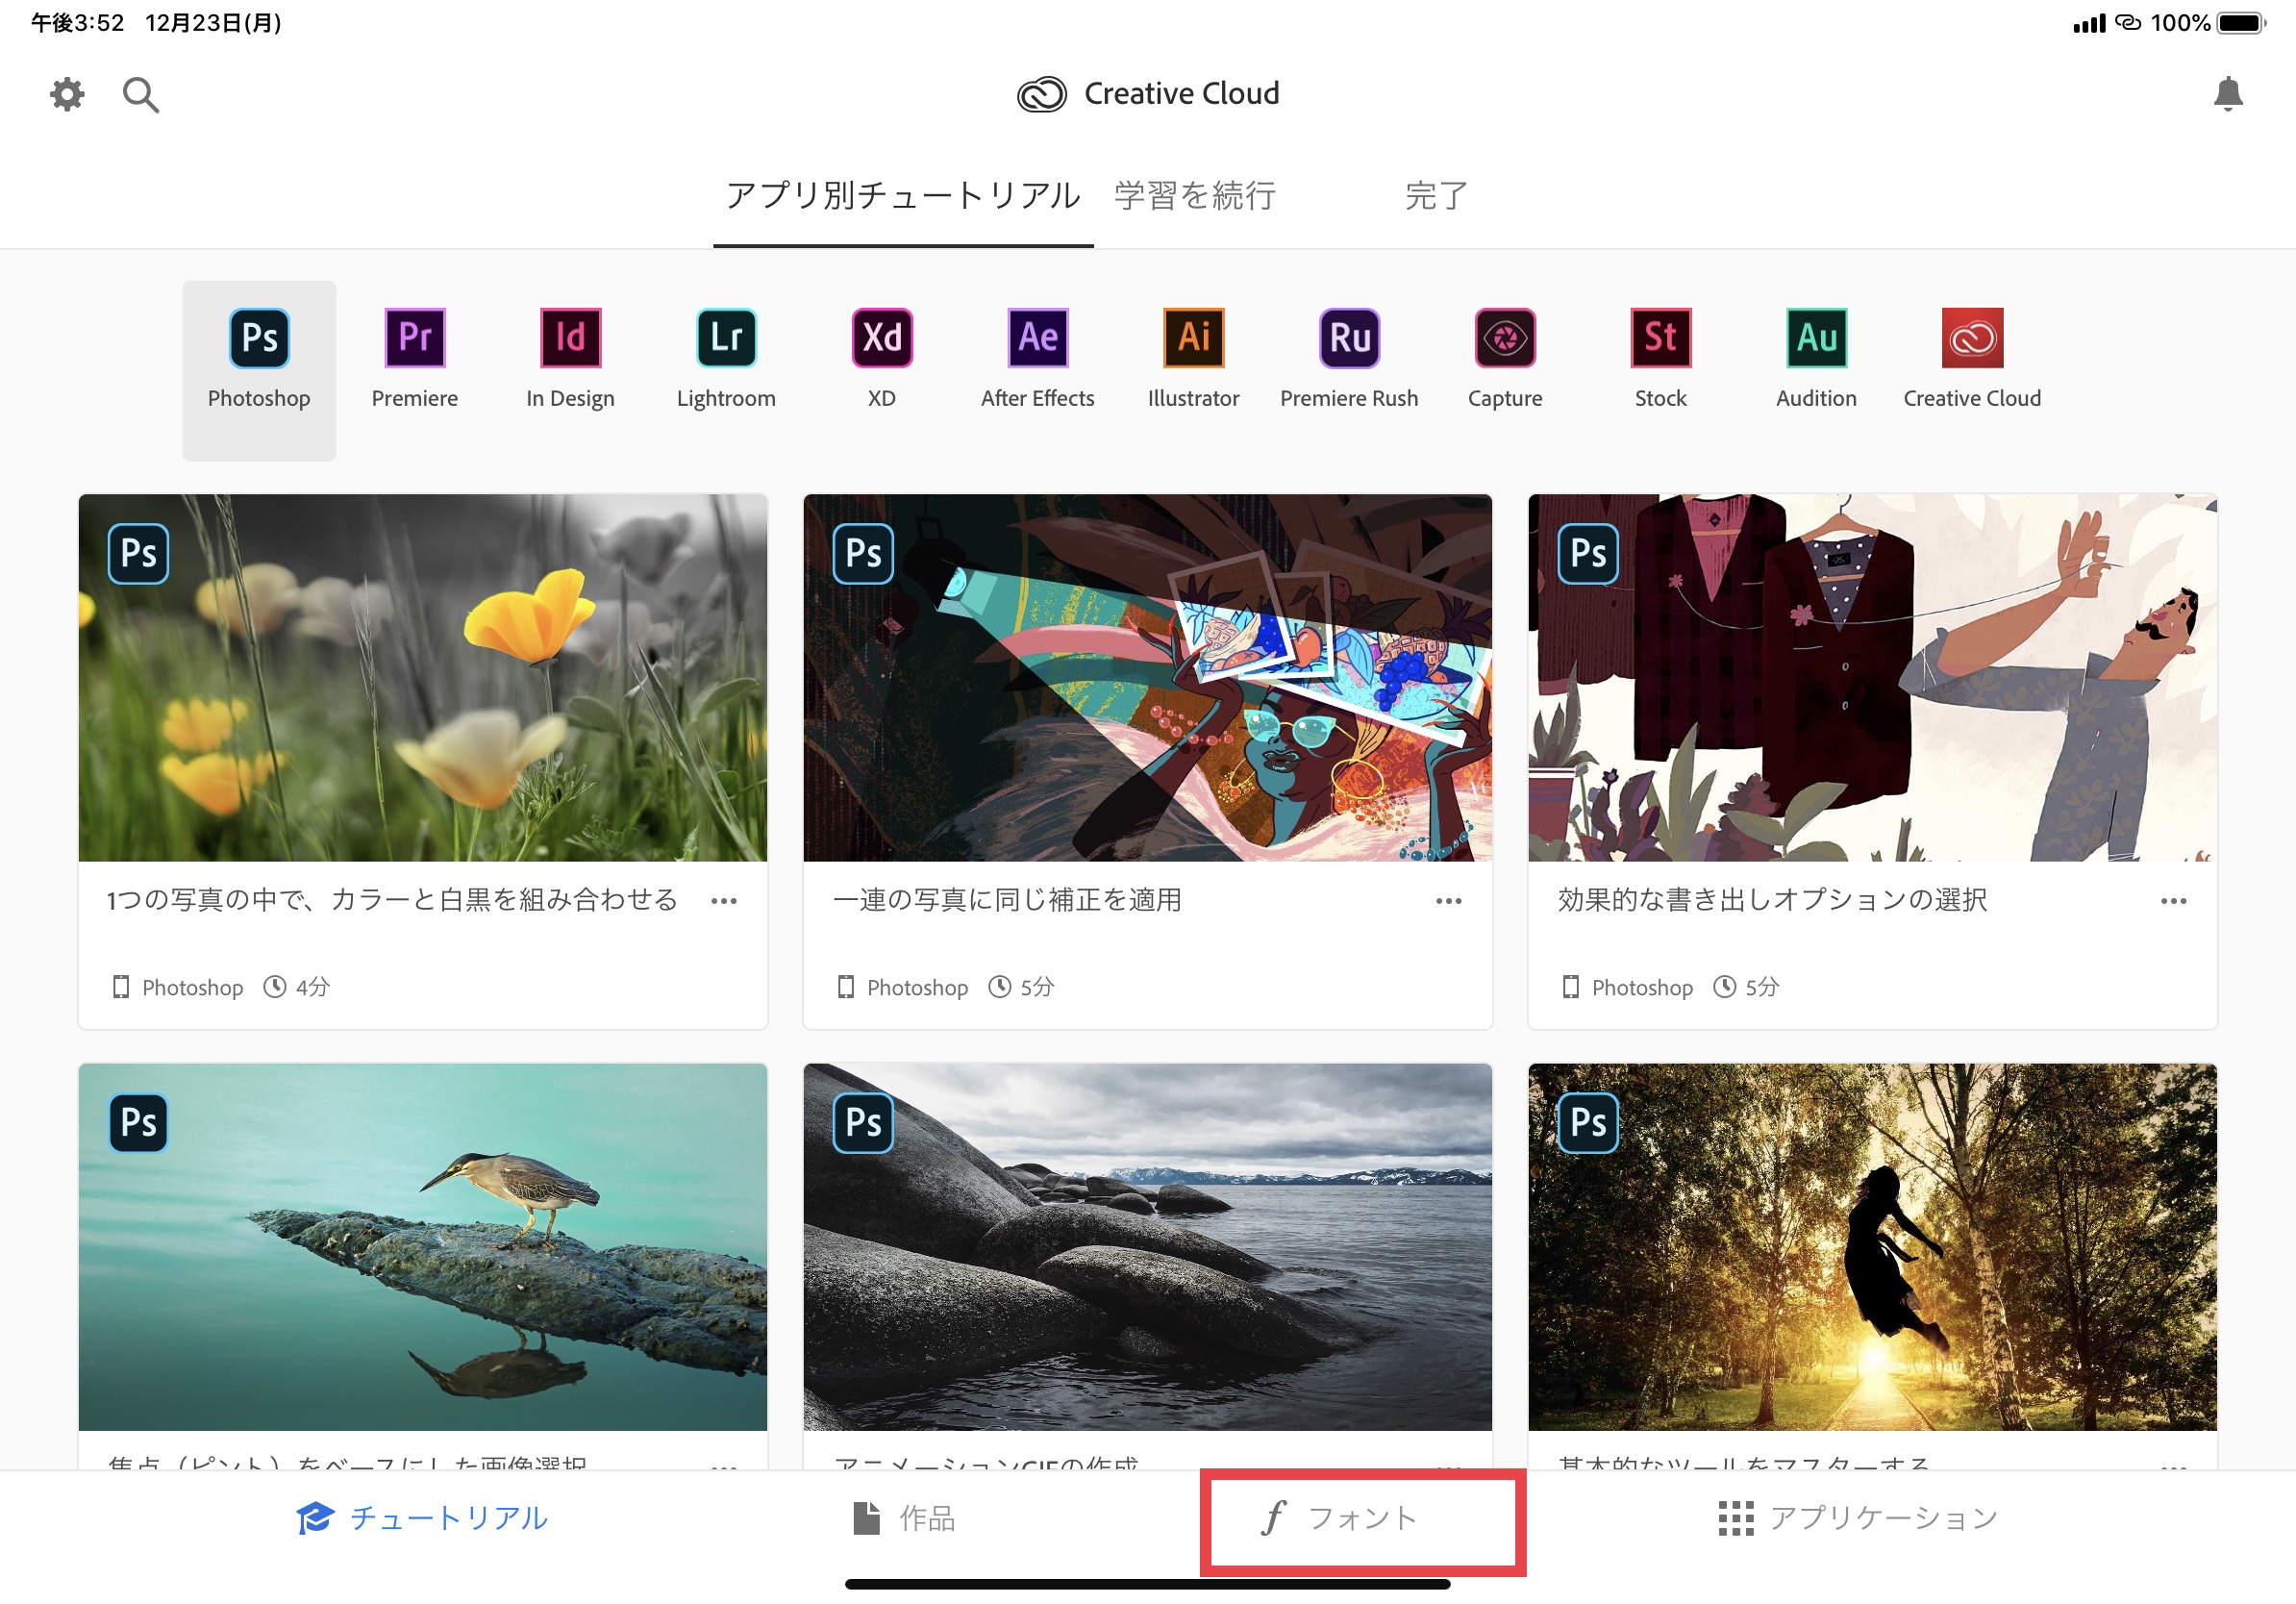This screenshot has height=1604, width=2296.
Task: Select the Adobe Capture icon
Action: coord(1505,339)
